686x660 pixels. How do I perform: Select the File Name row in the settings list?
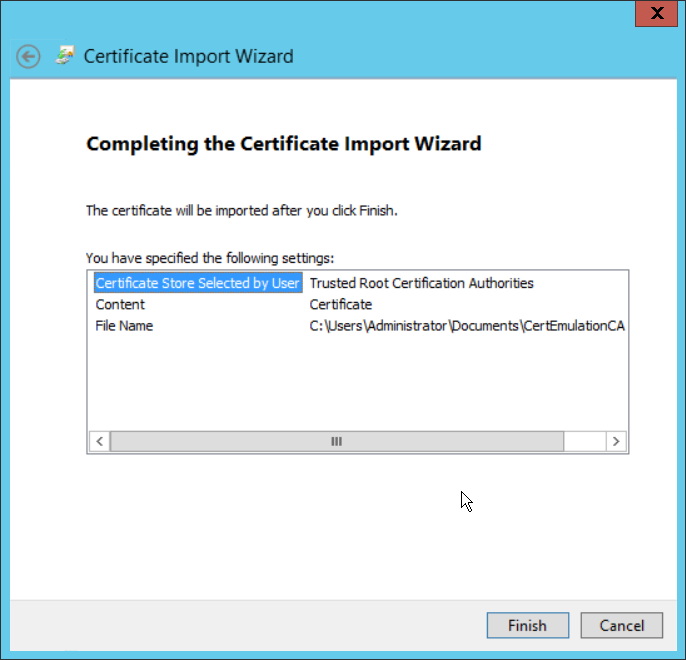coord(124,325)
